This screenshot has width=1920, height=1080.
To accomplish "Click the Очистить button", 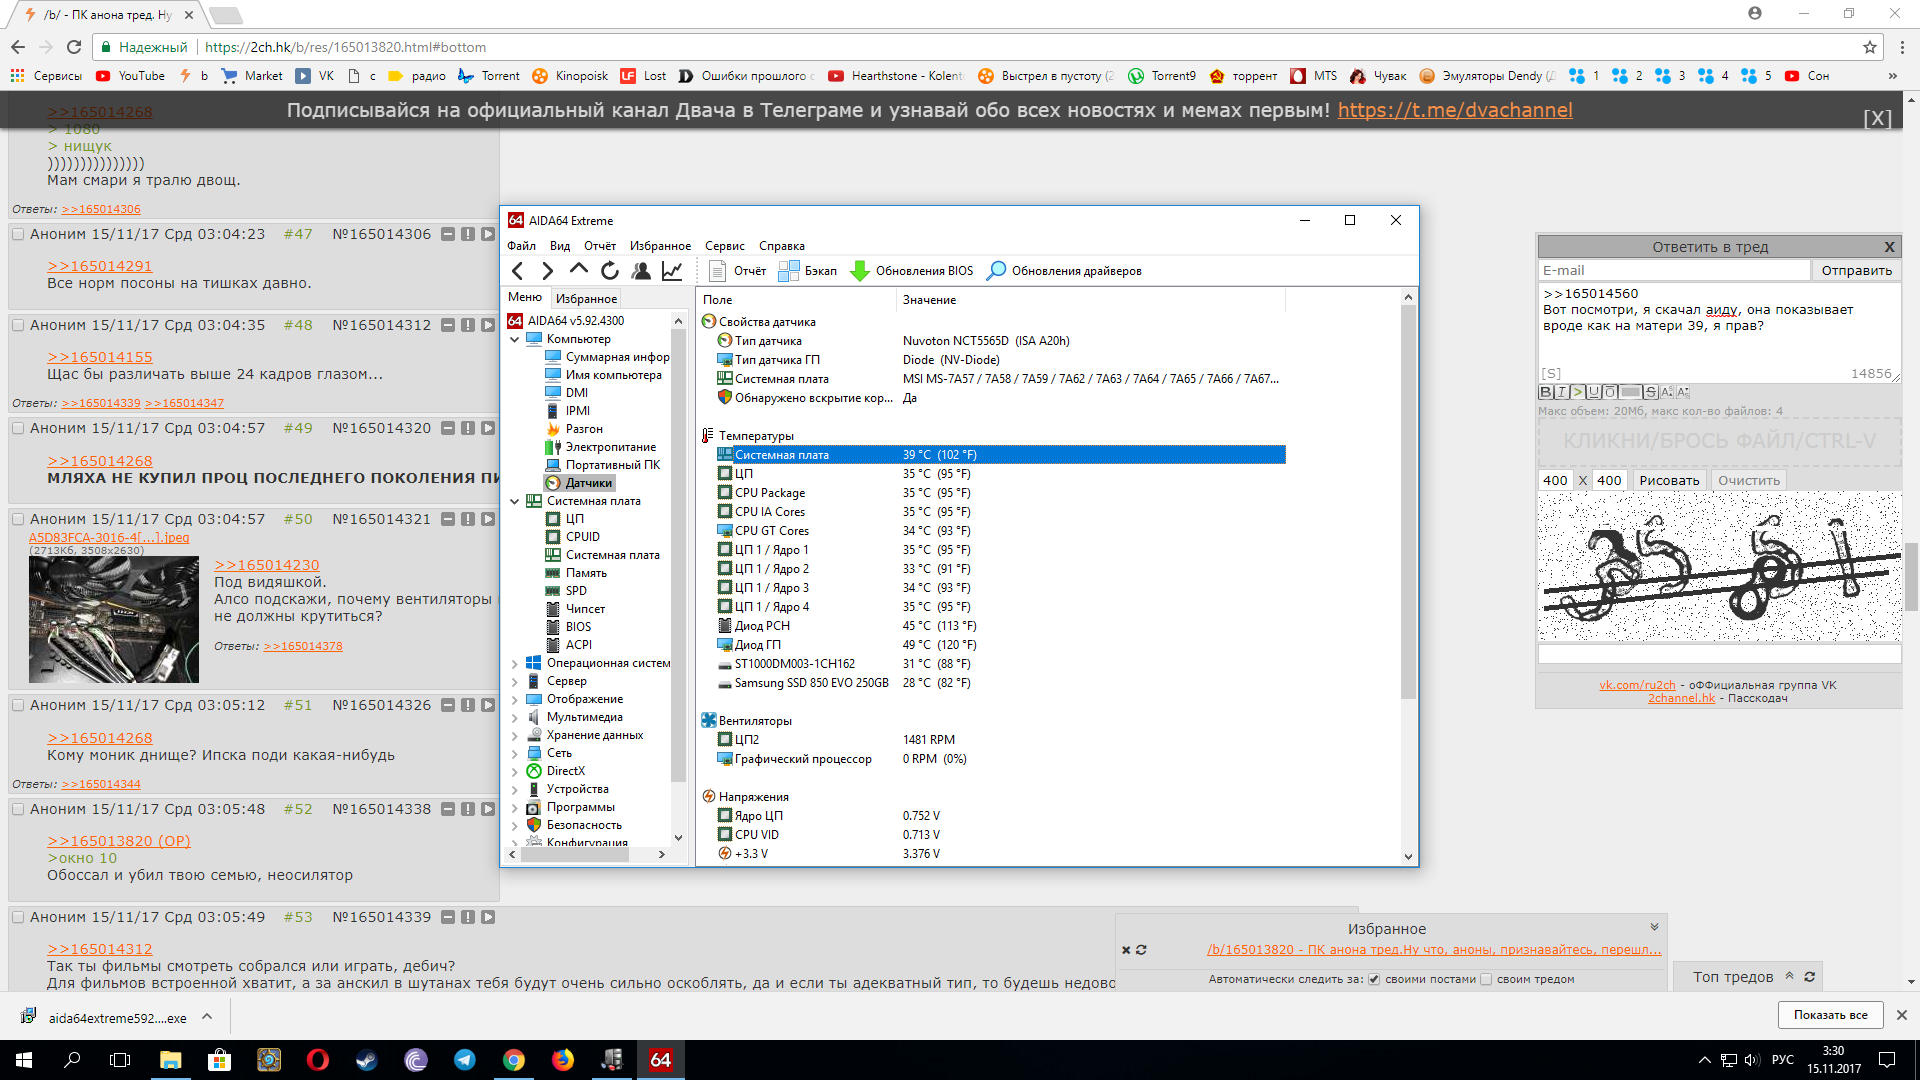I will (1748, 480).
